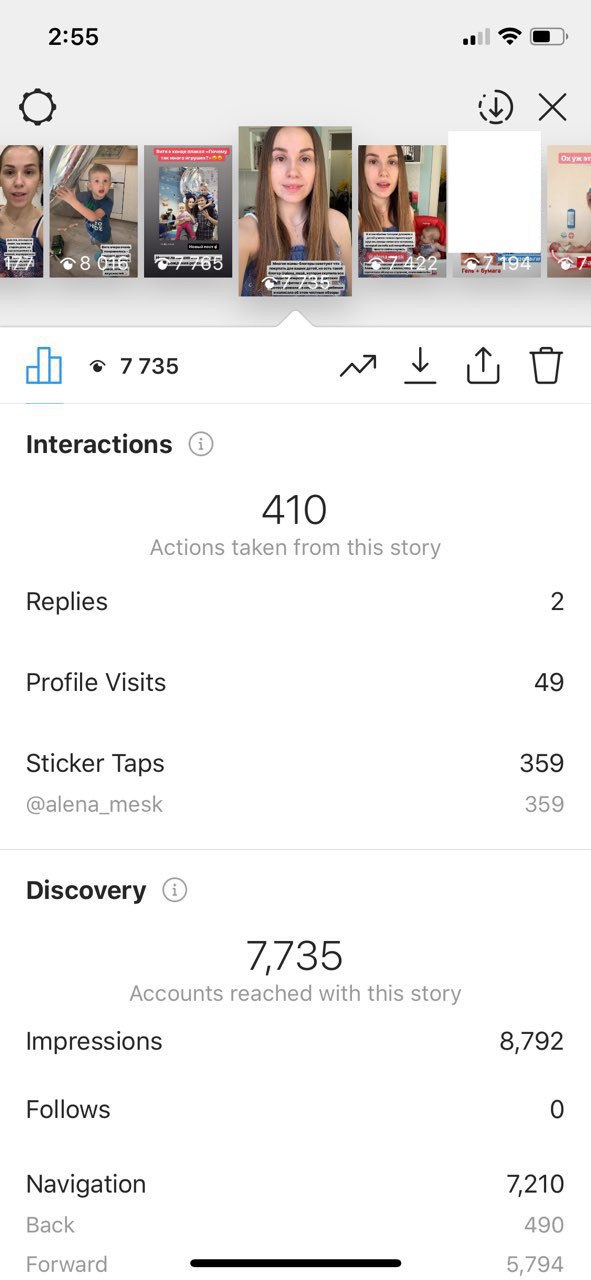Select the bar chart insights tab
The image size is (591, 1280).
coord(44,367)
